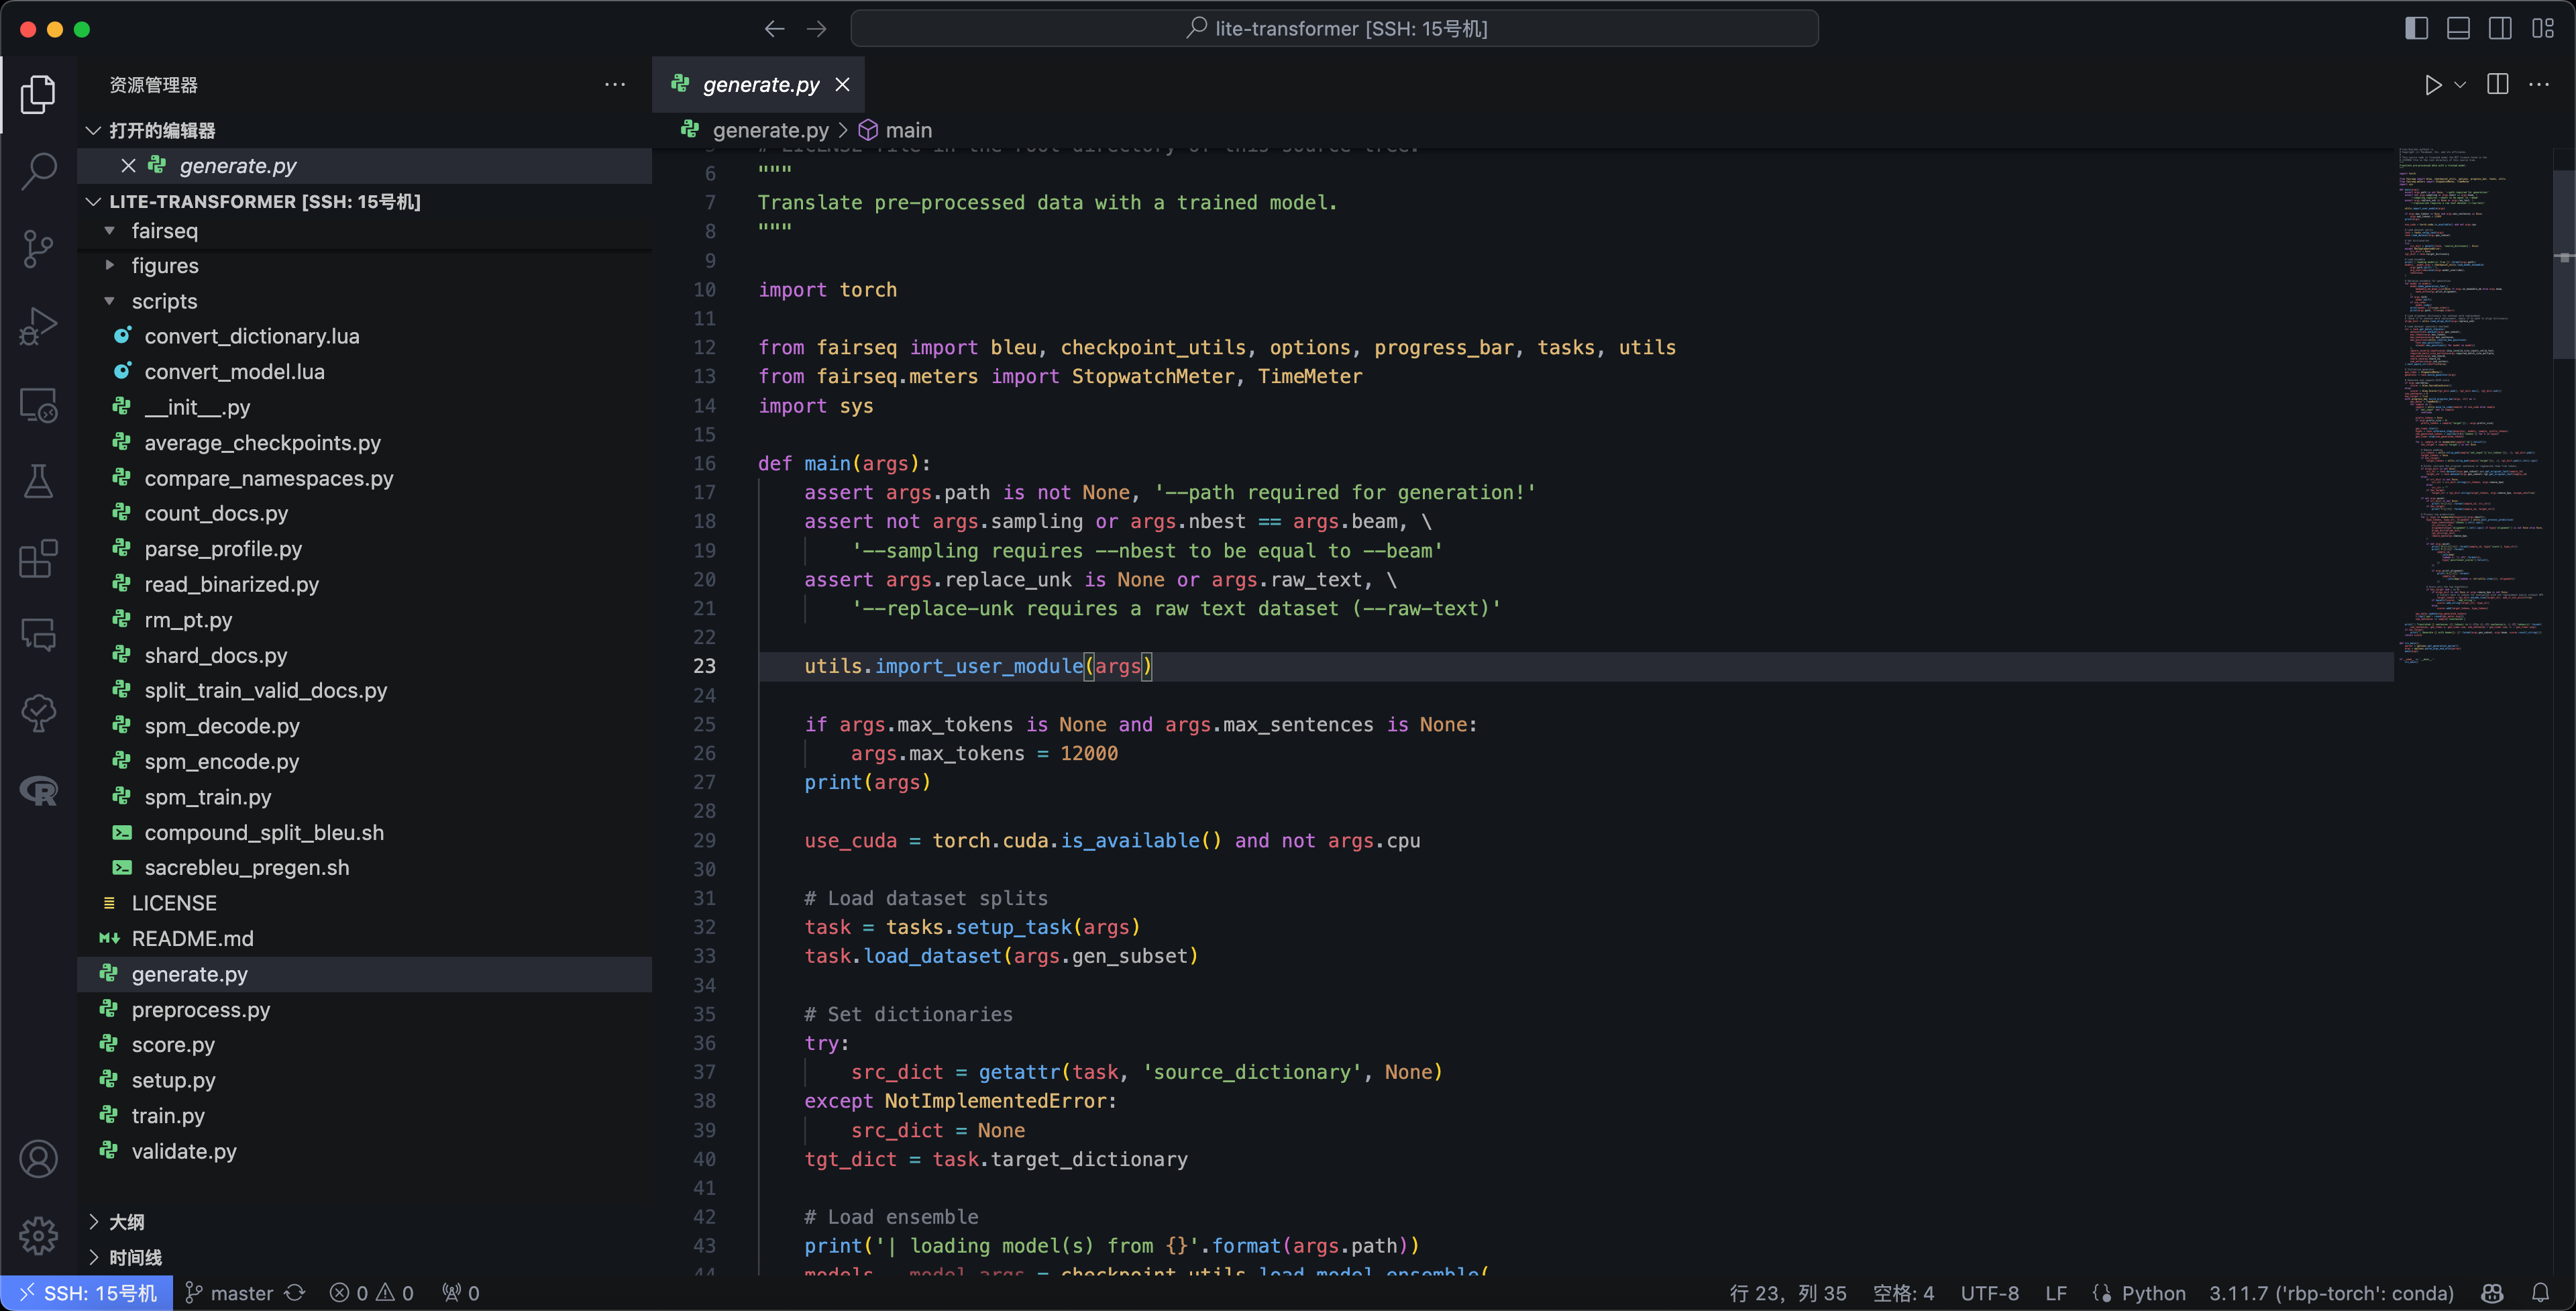Open the Search view in activity bar
2576x1311 pixels.
point(38,171)
